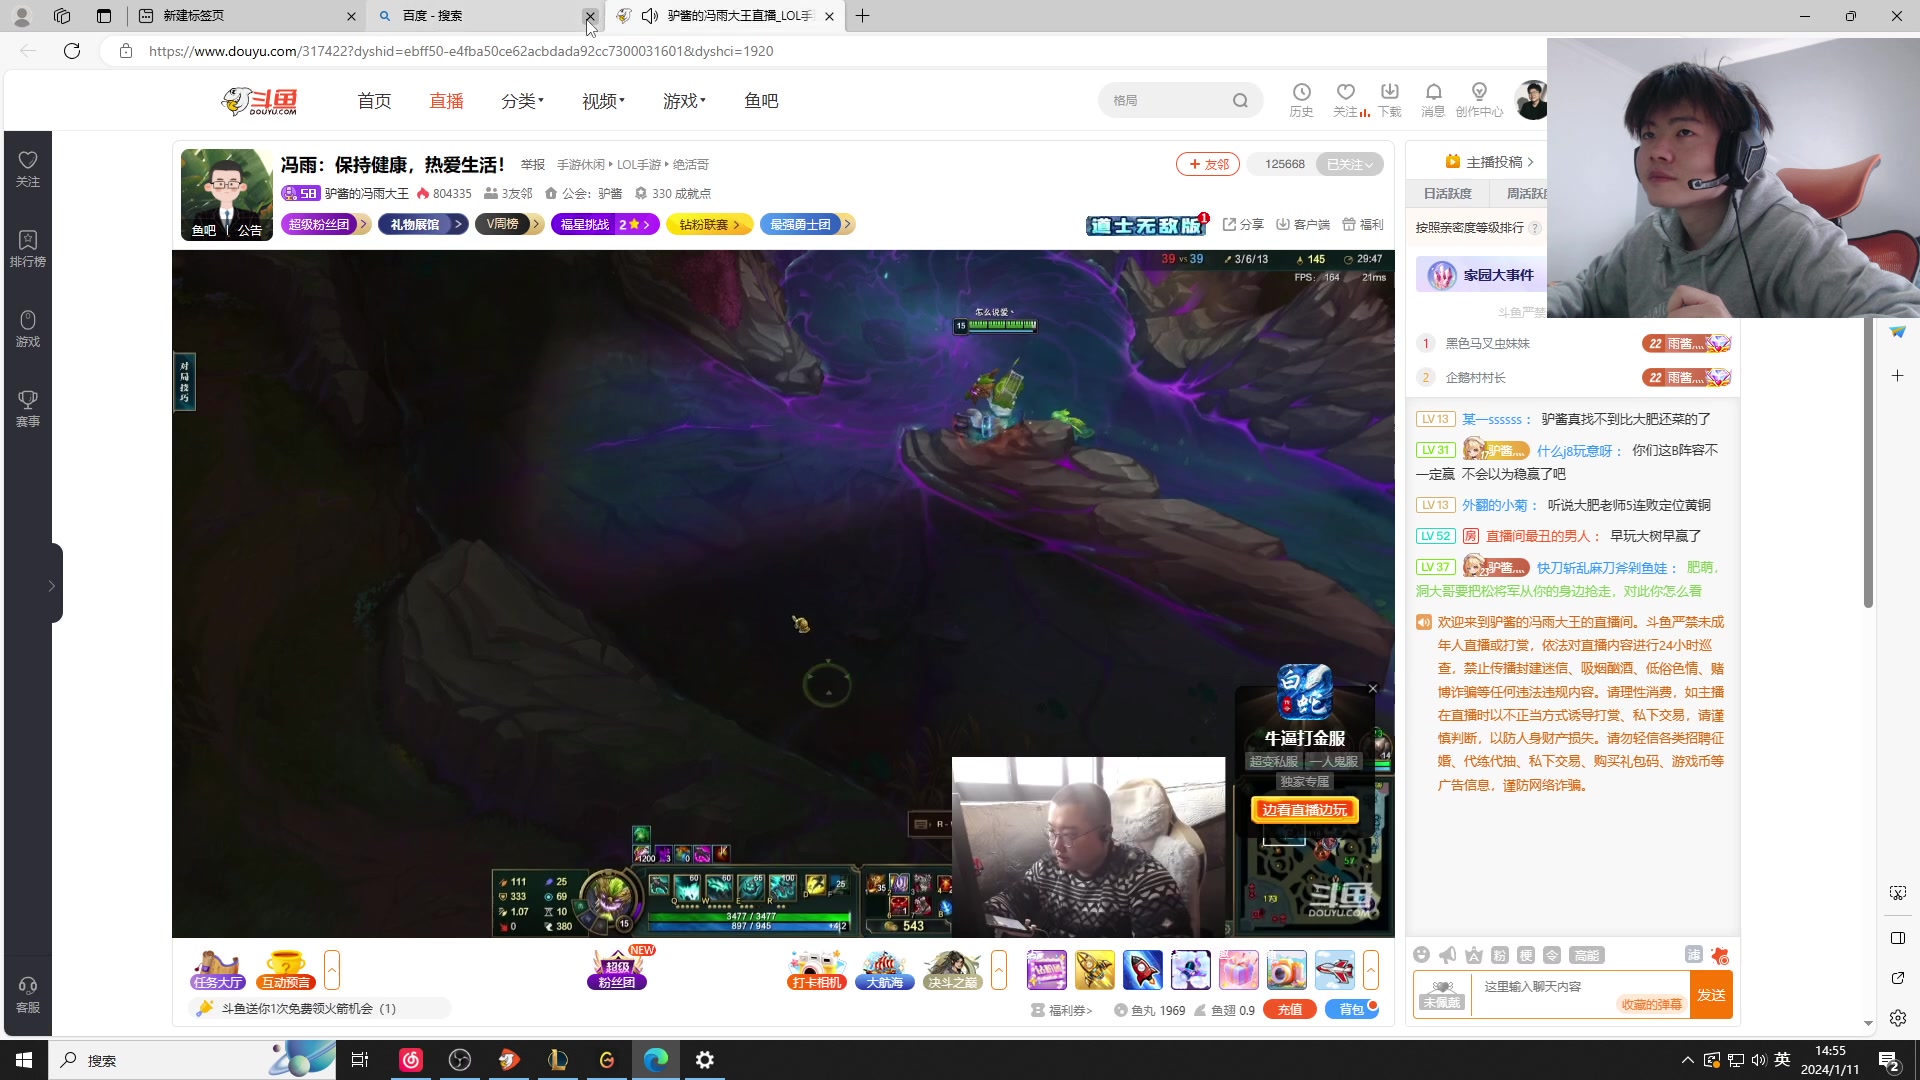Expand the 游戏 dropdown in top nav
This screenshot has height=1080, width=1920.
click(684, 101)
